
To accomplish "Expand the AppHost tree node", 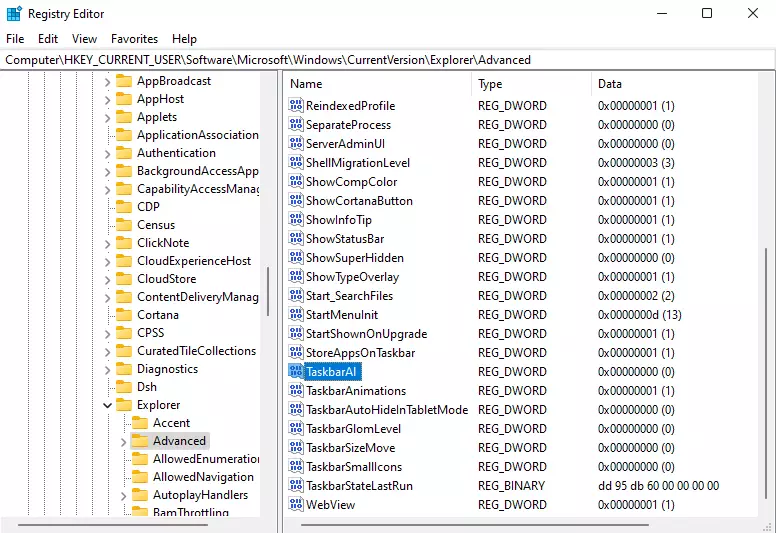I will (x=107, y=99).
